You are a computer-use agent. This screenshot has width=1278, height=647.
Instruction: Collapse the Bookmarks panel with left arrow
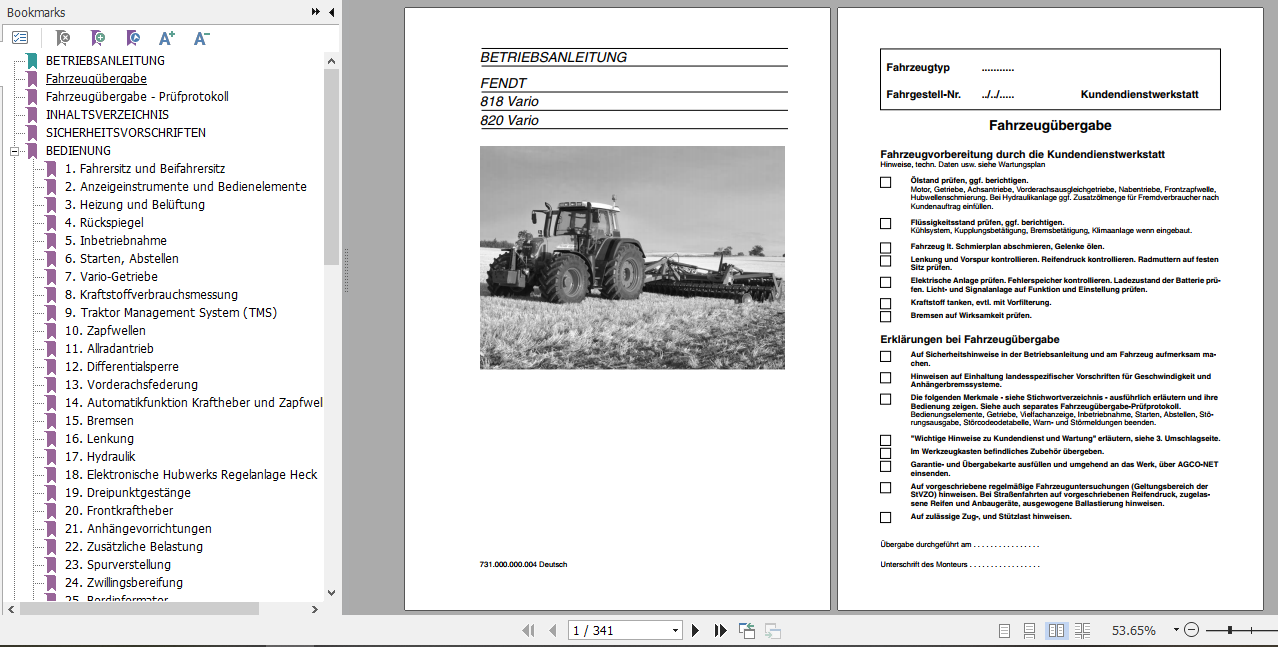point(330,12)
